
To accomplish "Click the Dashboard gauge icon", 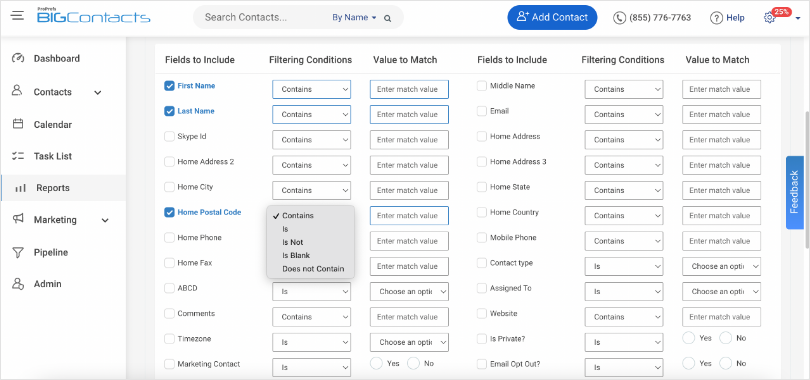I will 18,58.
